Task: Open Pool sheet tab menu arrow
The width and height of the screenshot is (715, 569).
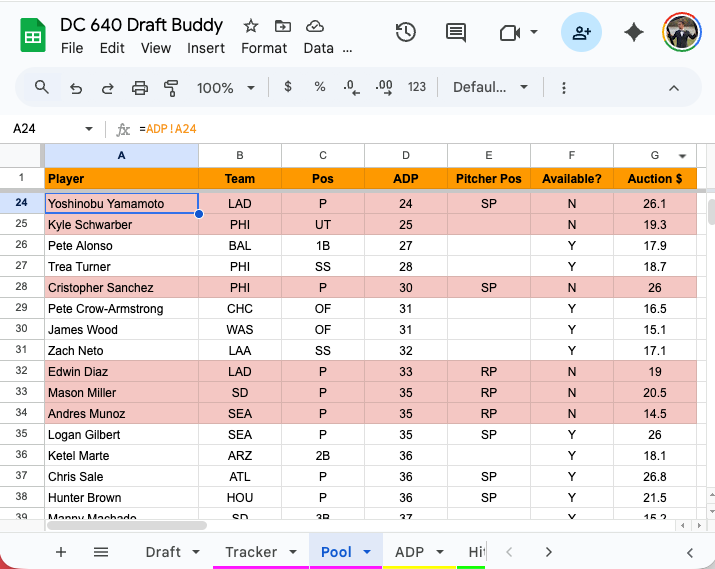Action: [367, 552]
